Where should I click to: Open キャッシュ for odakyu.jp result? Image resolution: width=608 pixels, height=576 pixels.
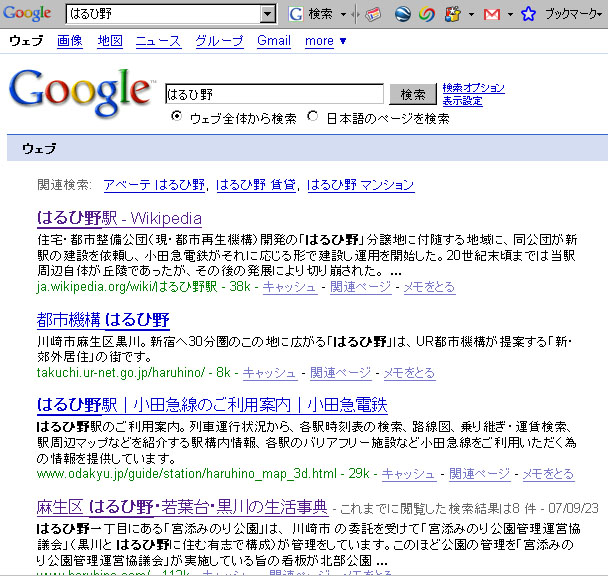409,474
